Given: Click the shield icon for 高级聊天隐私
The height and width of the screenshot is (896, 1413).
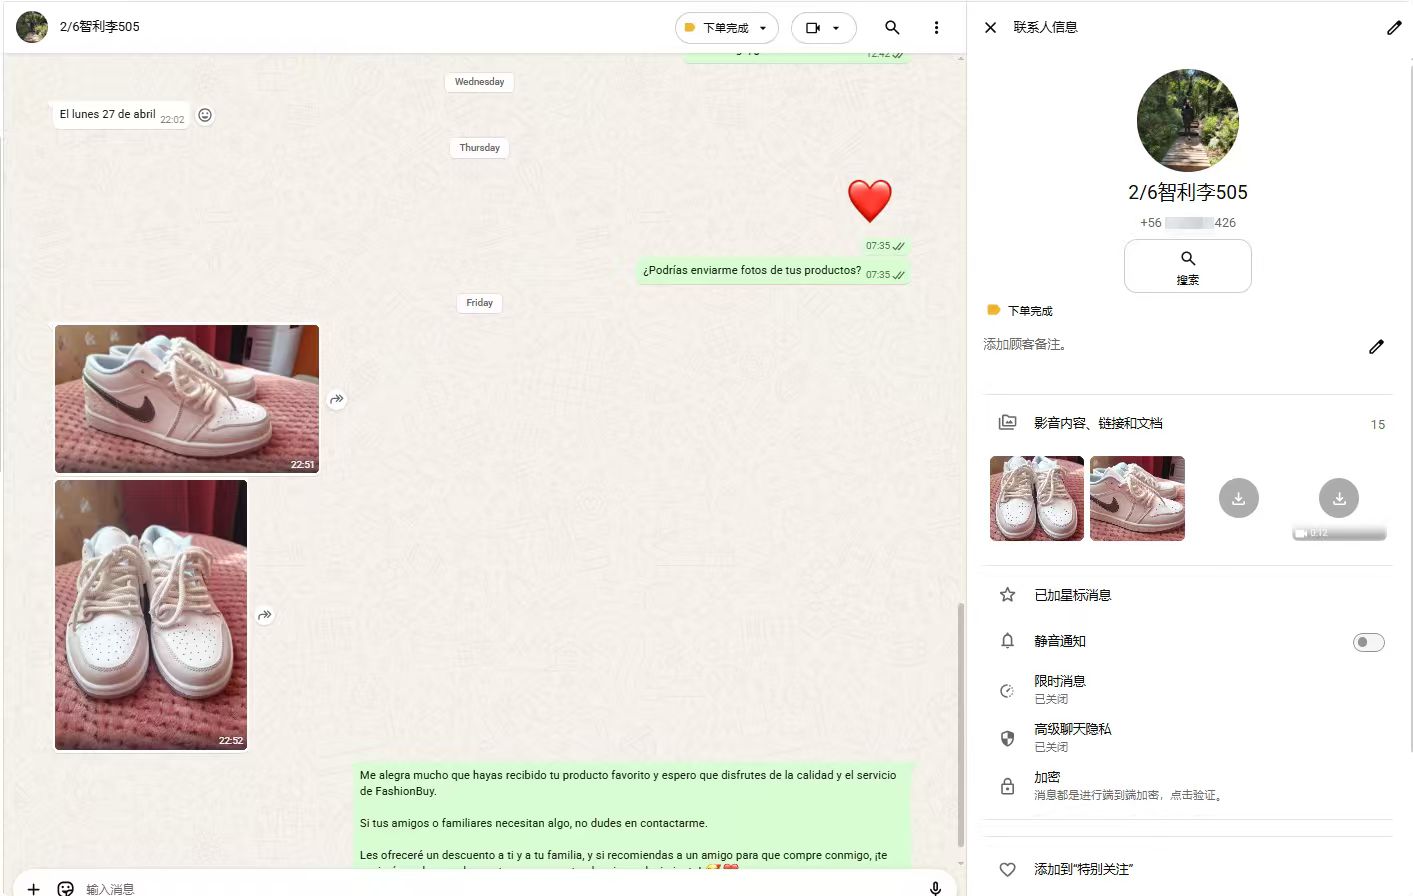Looking at the screenshot, I should (x=1007, y=738).
